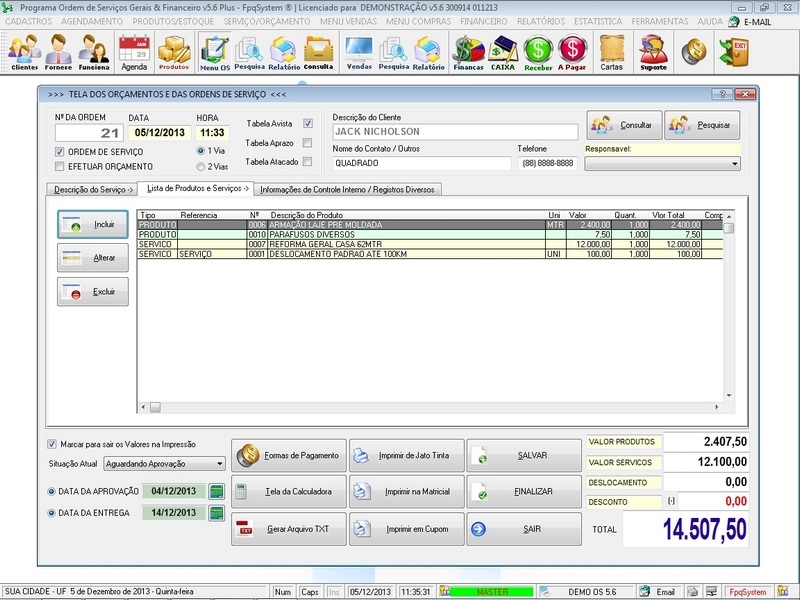Open the Suporte icon
Image resolution: width=800 pixels, height=600 pixels.
(653, 52)
